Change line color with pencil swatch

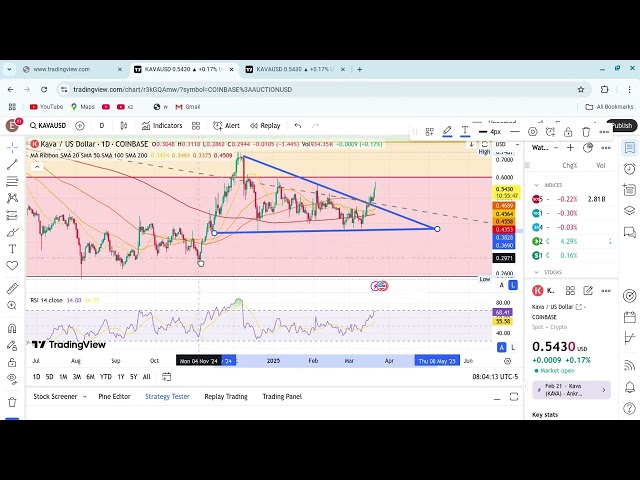(x=447, y=131)
